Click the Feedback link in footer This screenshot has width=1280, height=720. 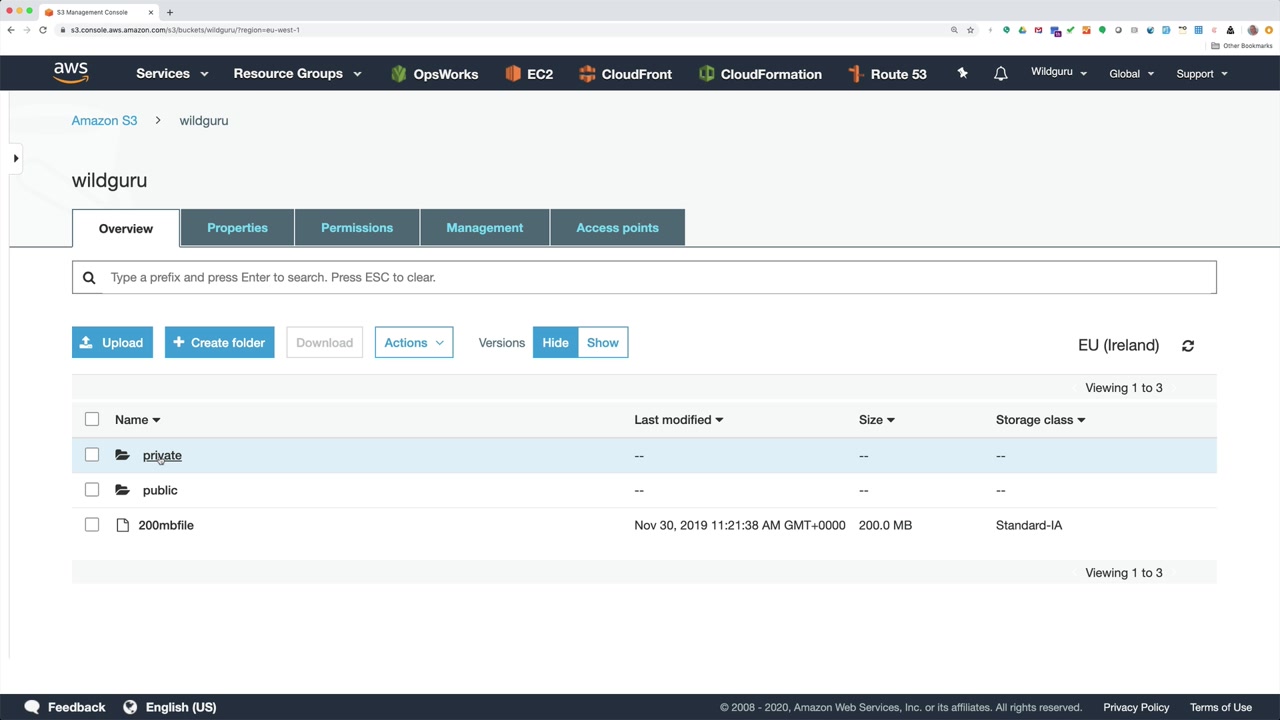point(76,708)
